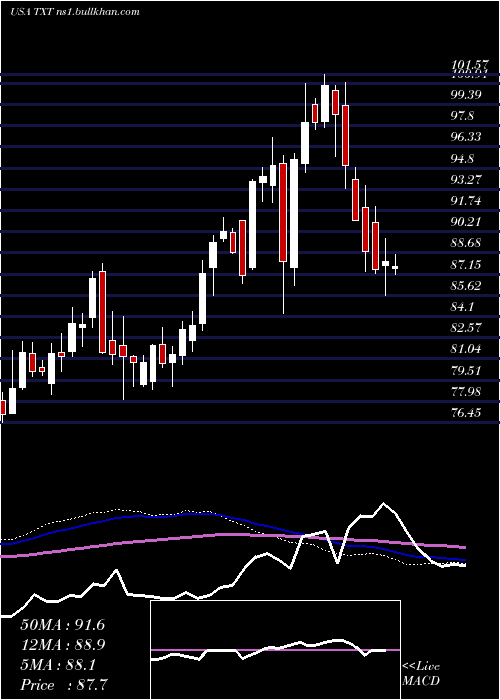Click the 88.68 price axis label
500x700 pixels.
[x=466, y=243]
